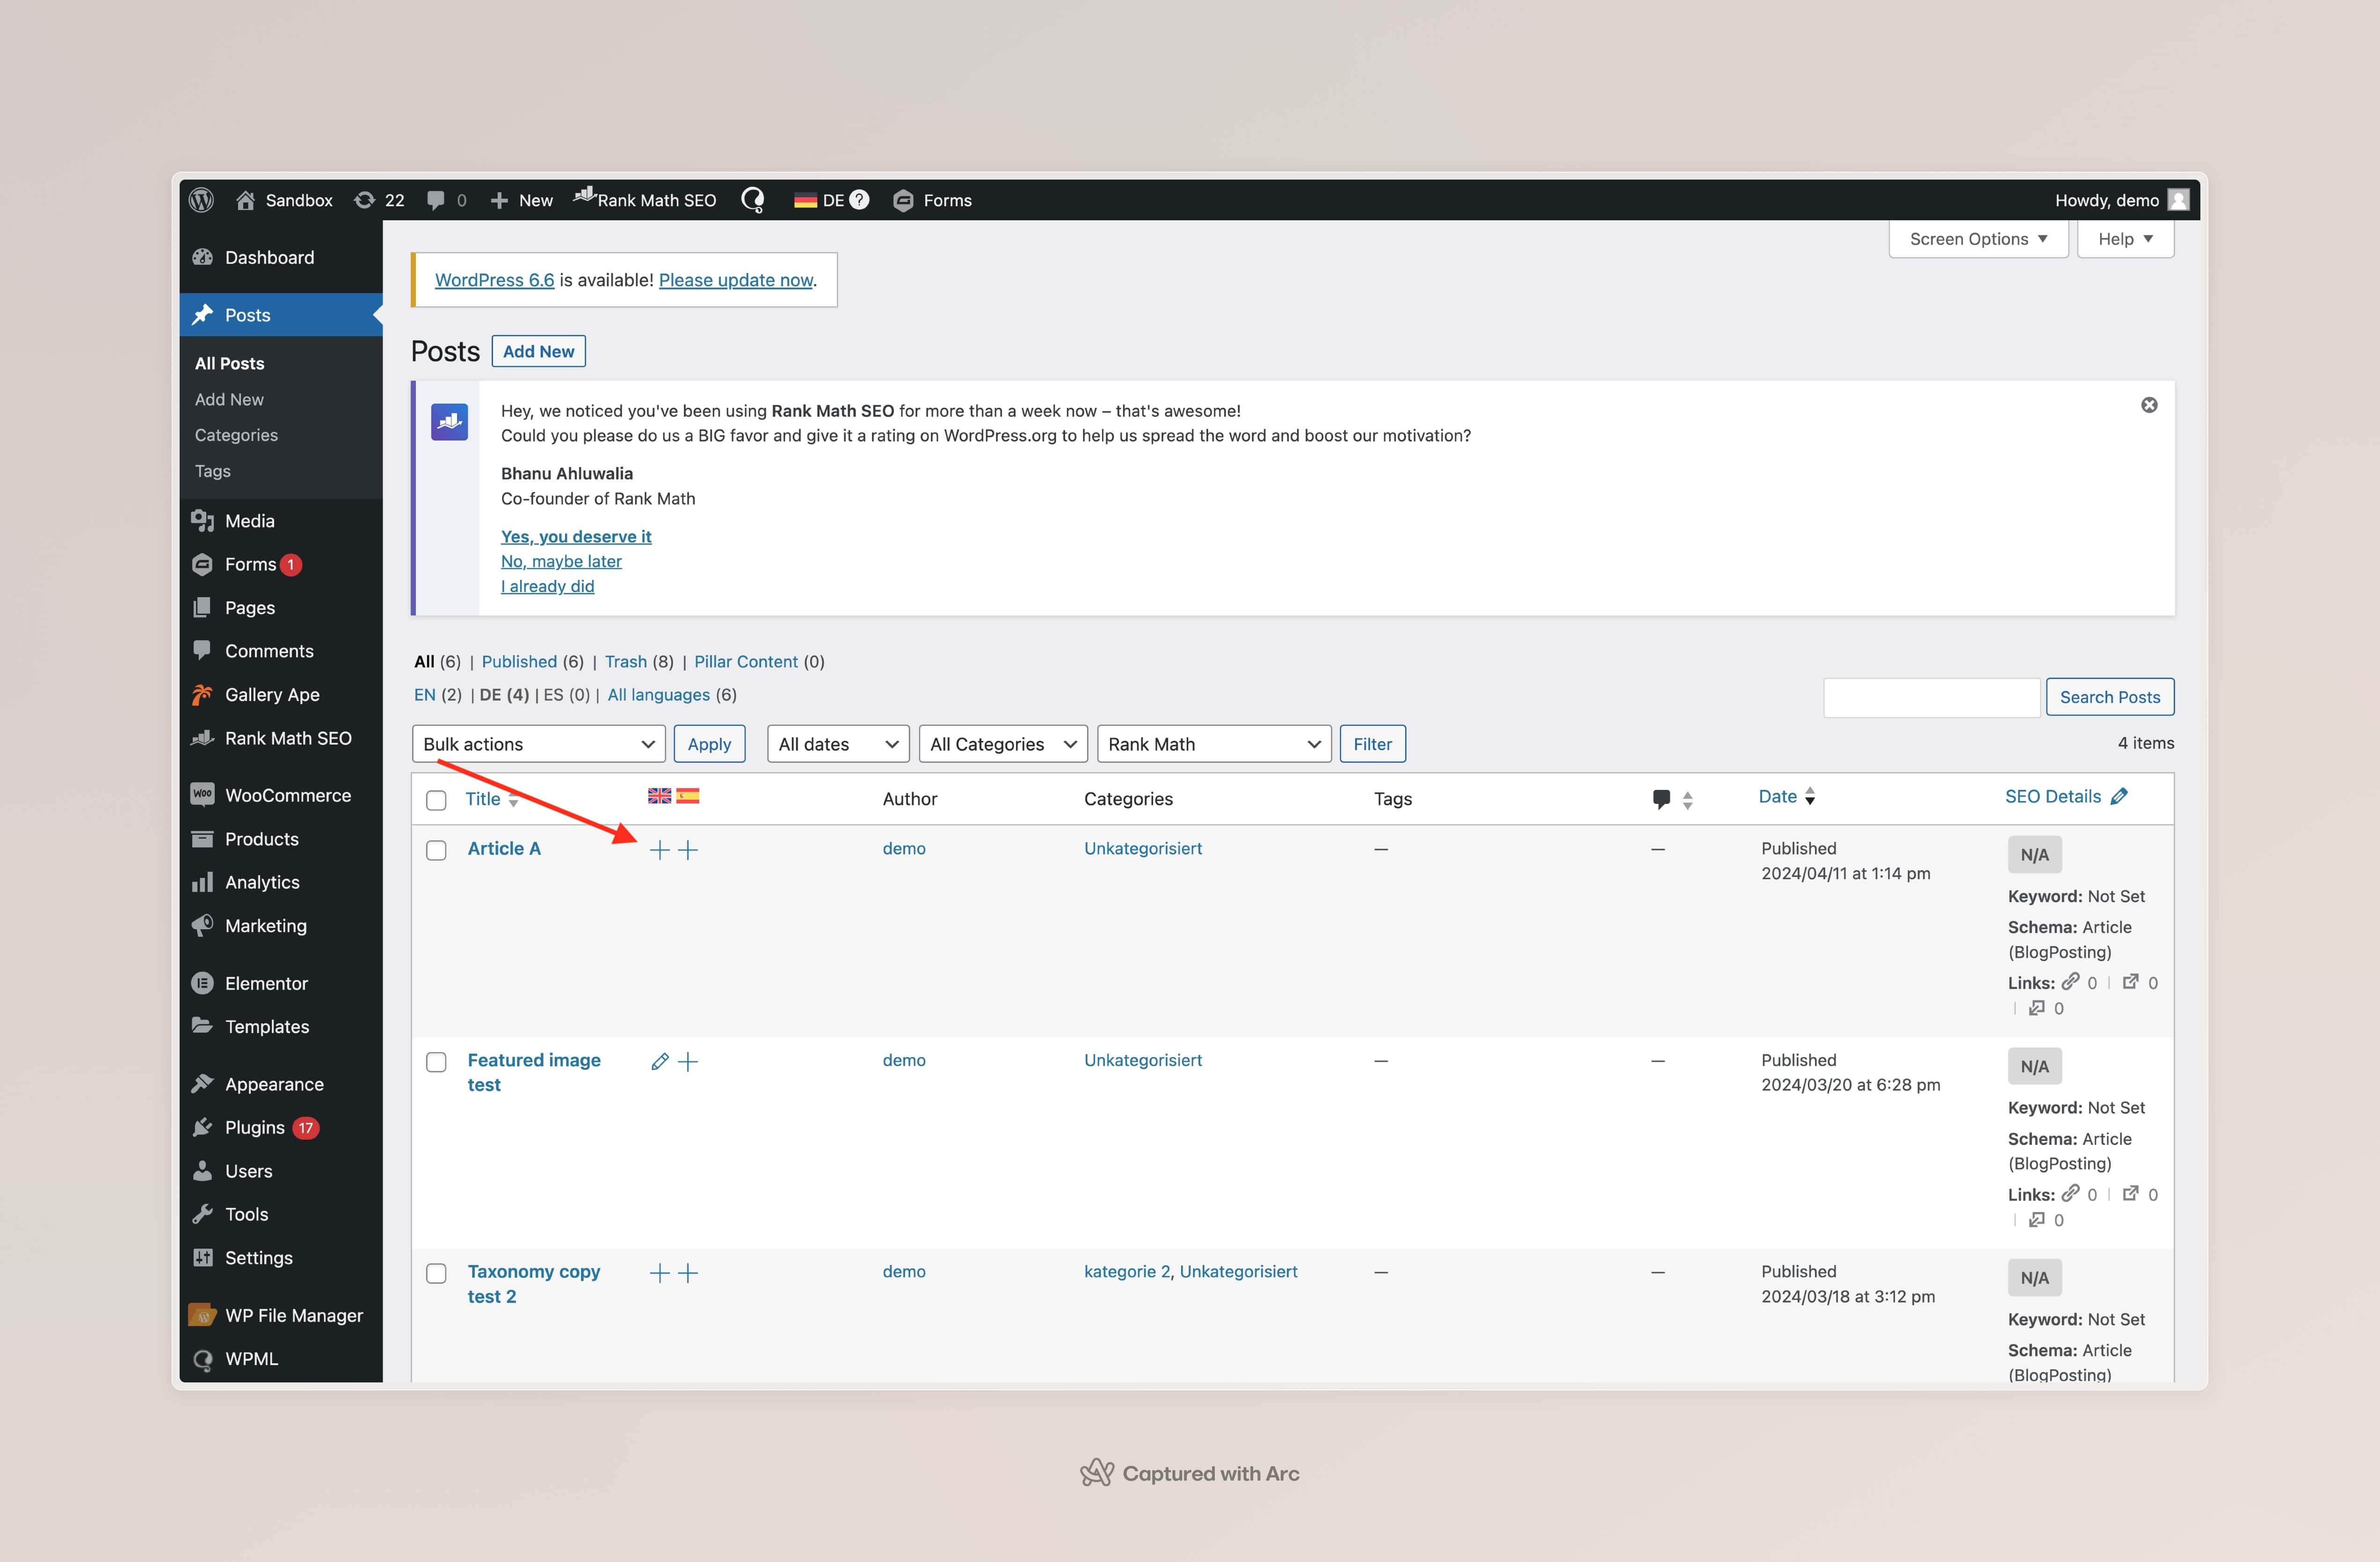The width and height of the screenshot is (2380, 1562).
Task: Select the Featured image test checkbox
Action: (436, 1061)
